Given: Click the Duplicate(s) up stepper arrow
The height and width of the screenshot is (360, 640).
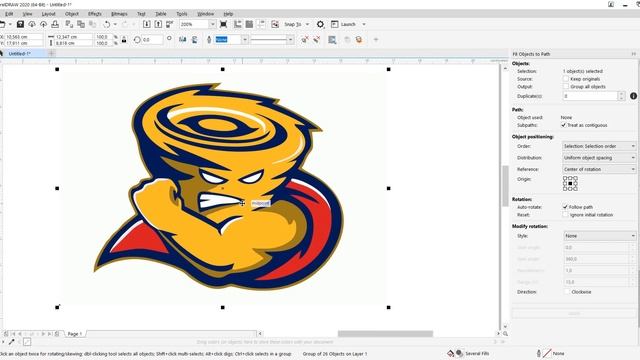Looking at the screenshot, I should [x=621, y=94].
